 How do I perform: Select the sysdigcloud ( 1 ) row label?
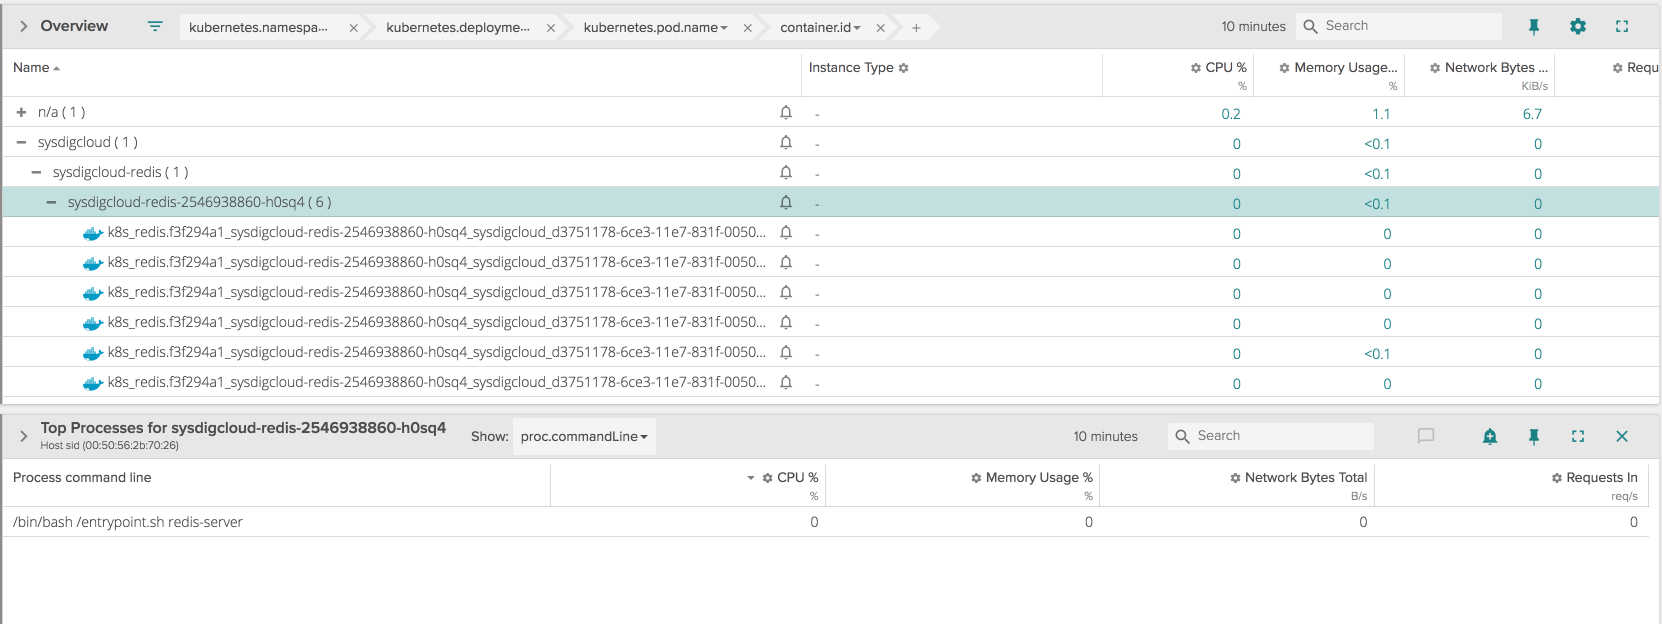[x=88, y=142]
